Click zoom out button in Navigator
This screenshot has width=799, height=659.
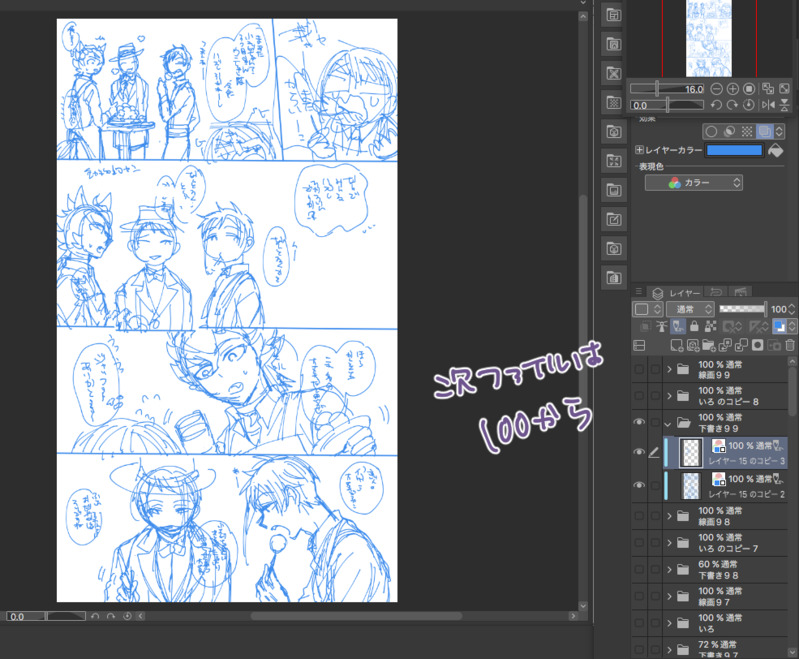point(716,89)
